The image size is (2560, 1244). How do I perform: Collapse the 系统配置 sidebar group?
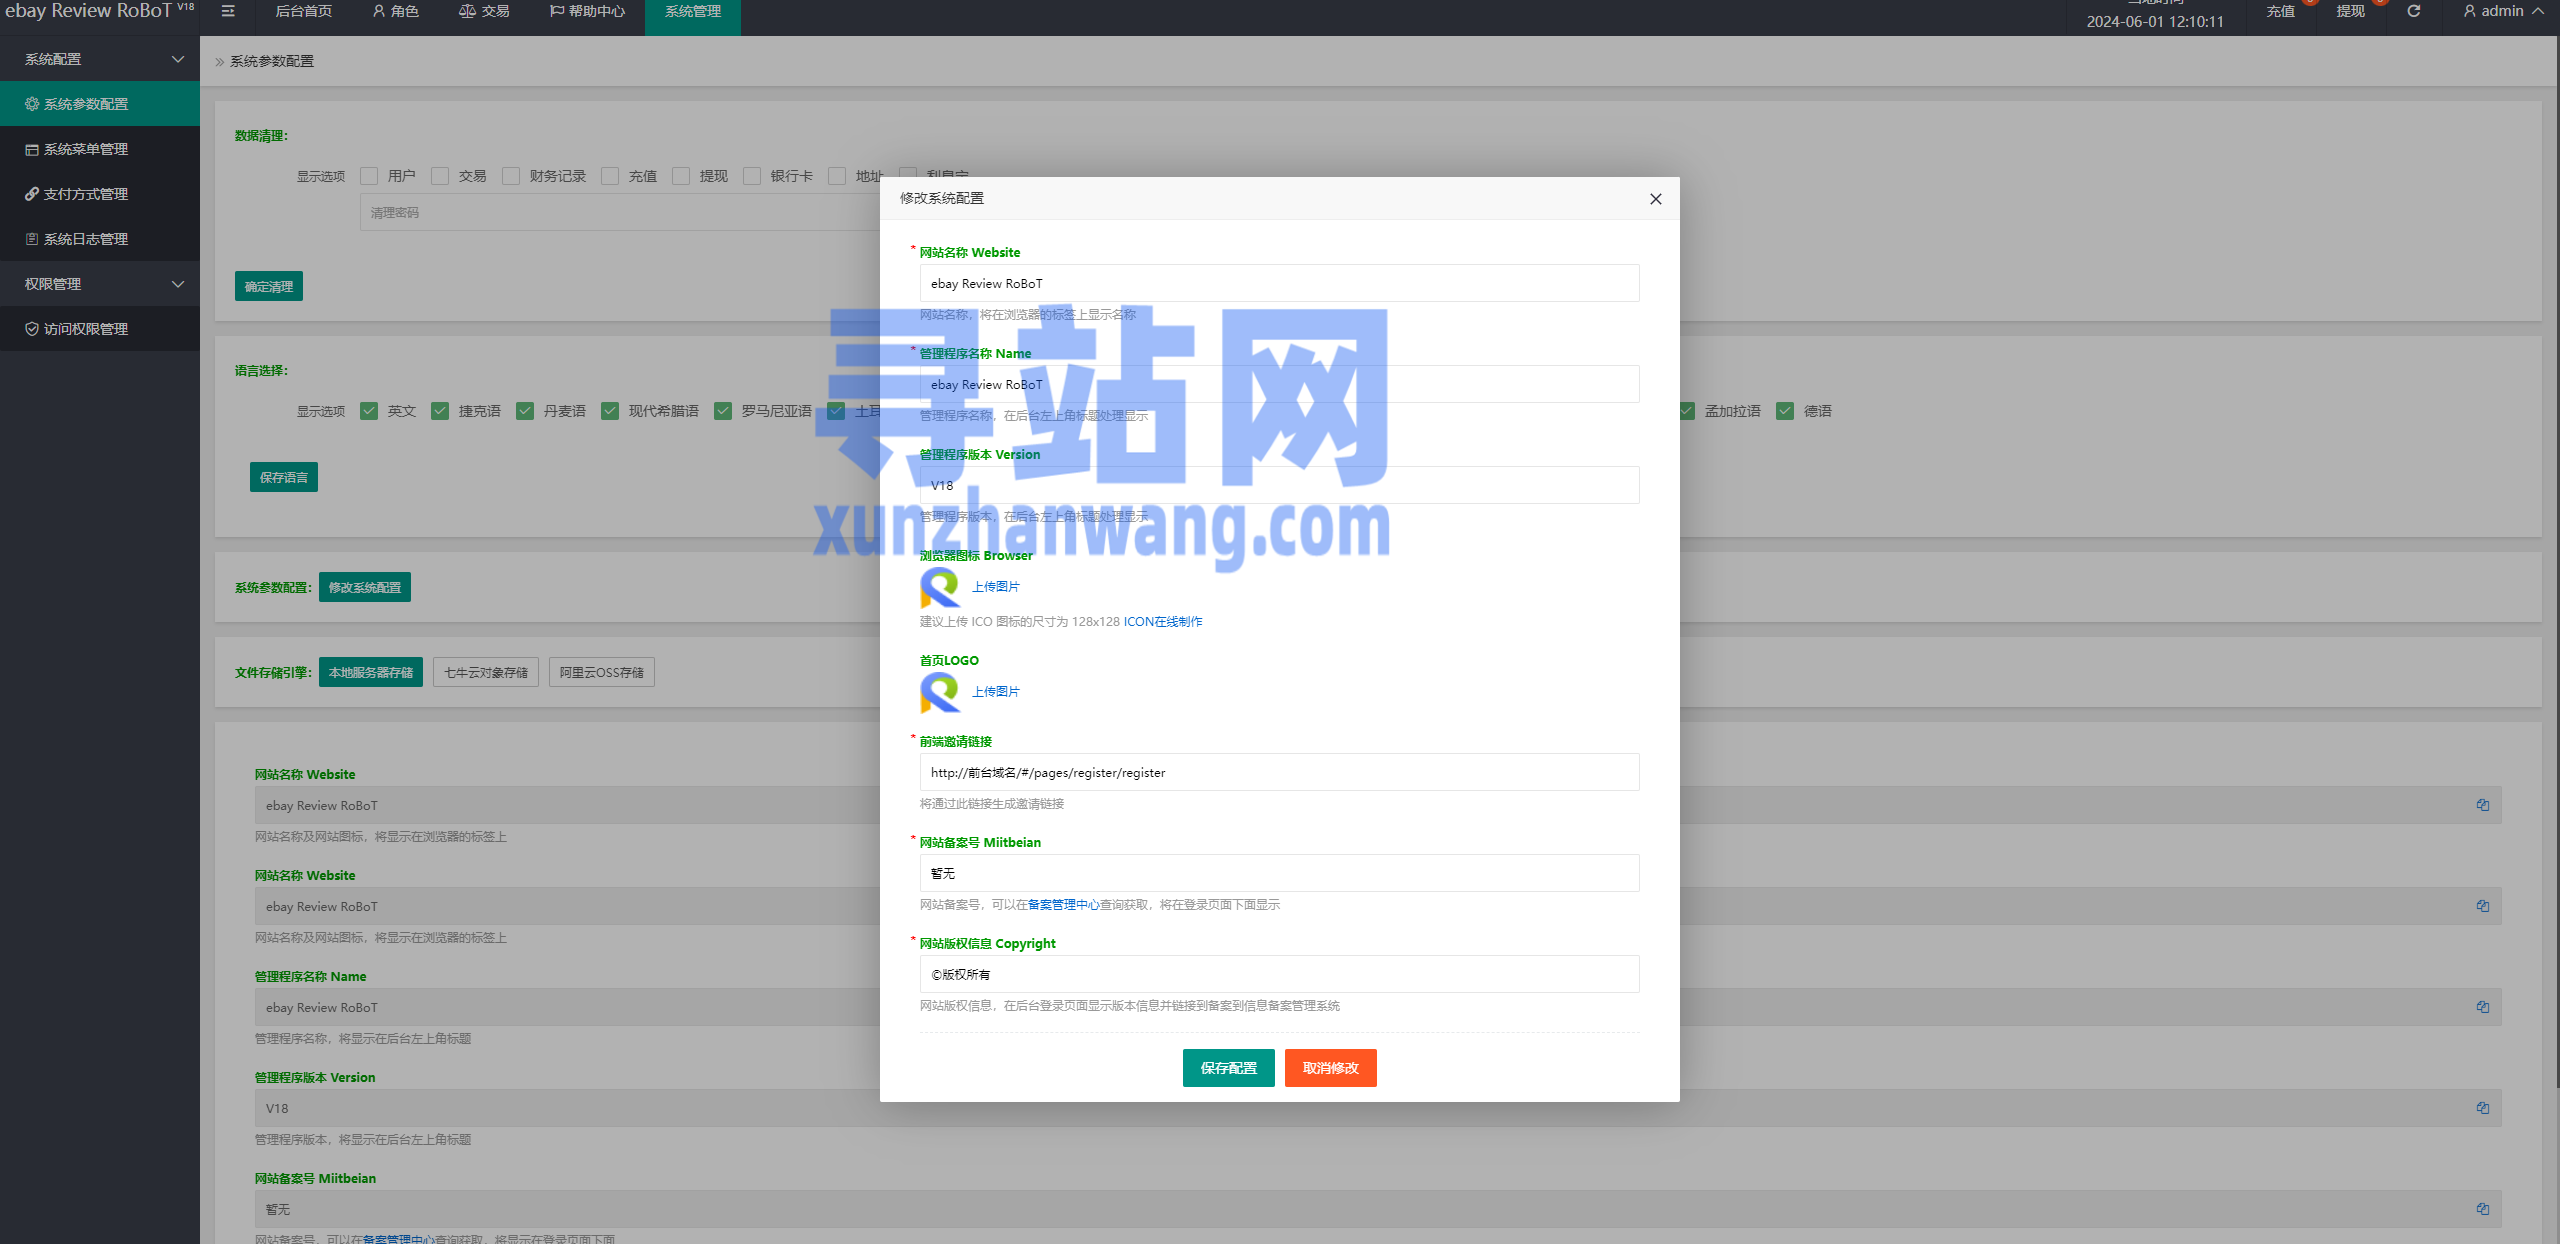[x=100, y=59]
